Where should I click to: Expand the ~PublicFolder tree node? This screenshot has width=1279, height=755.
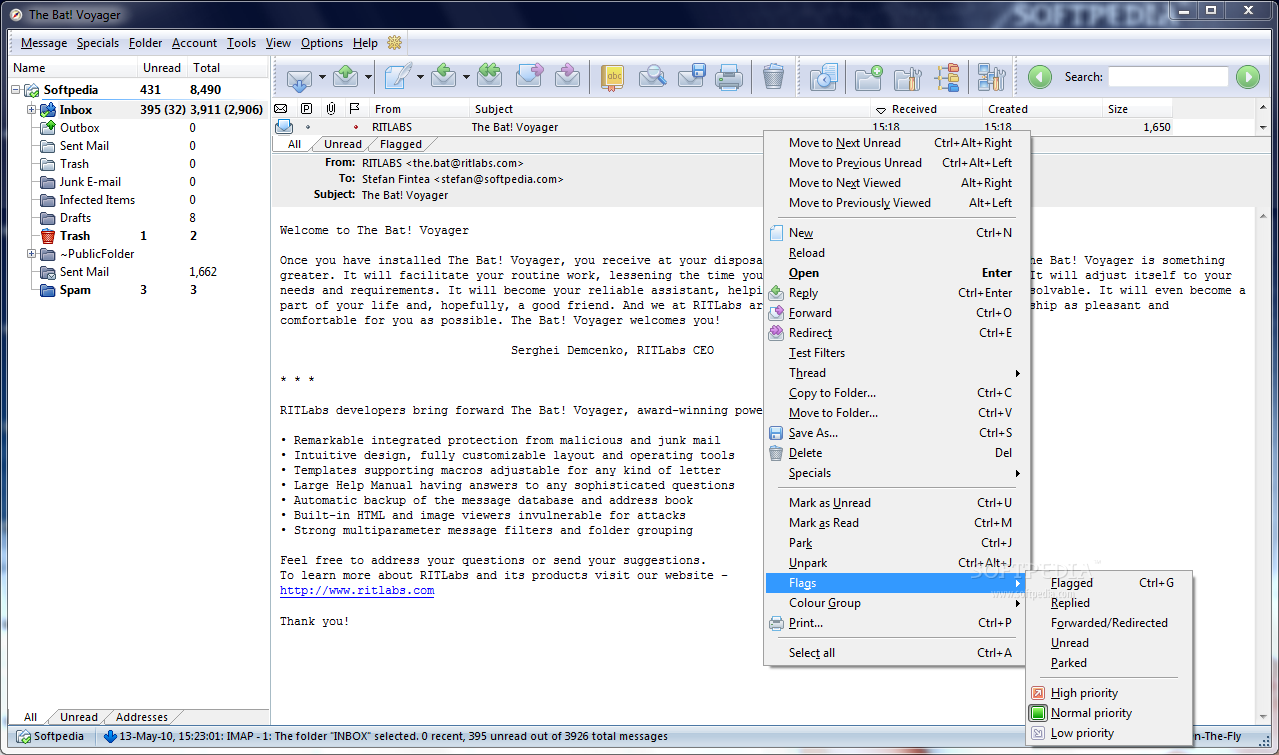coord(32,254)
